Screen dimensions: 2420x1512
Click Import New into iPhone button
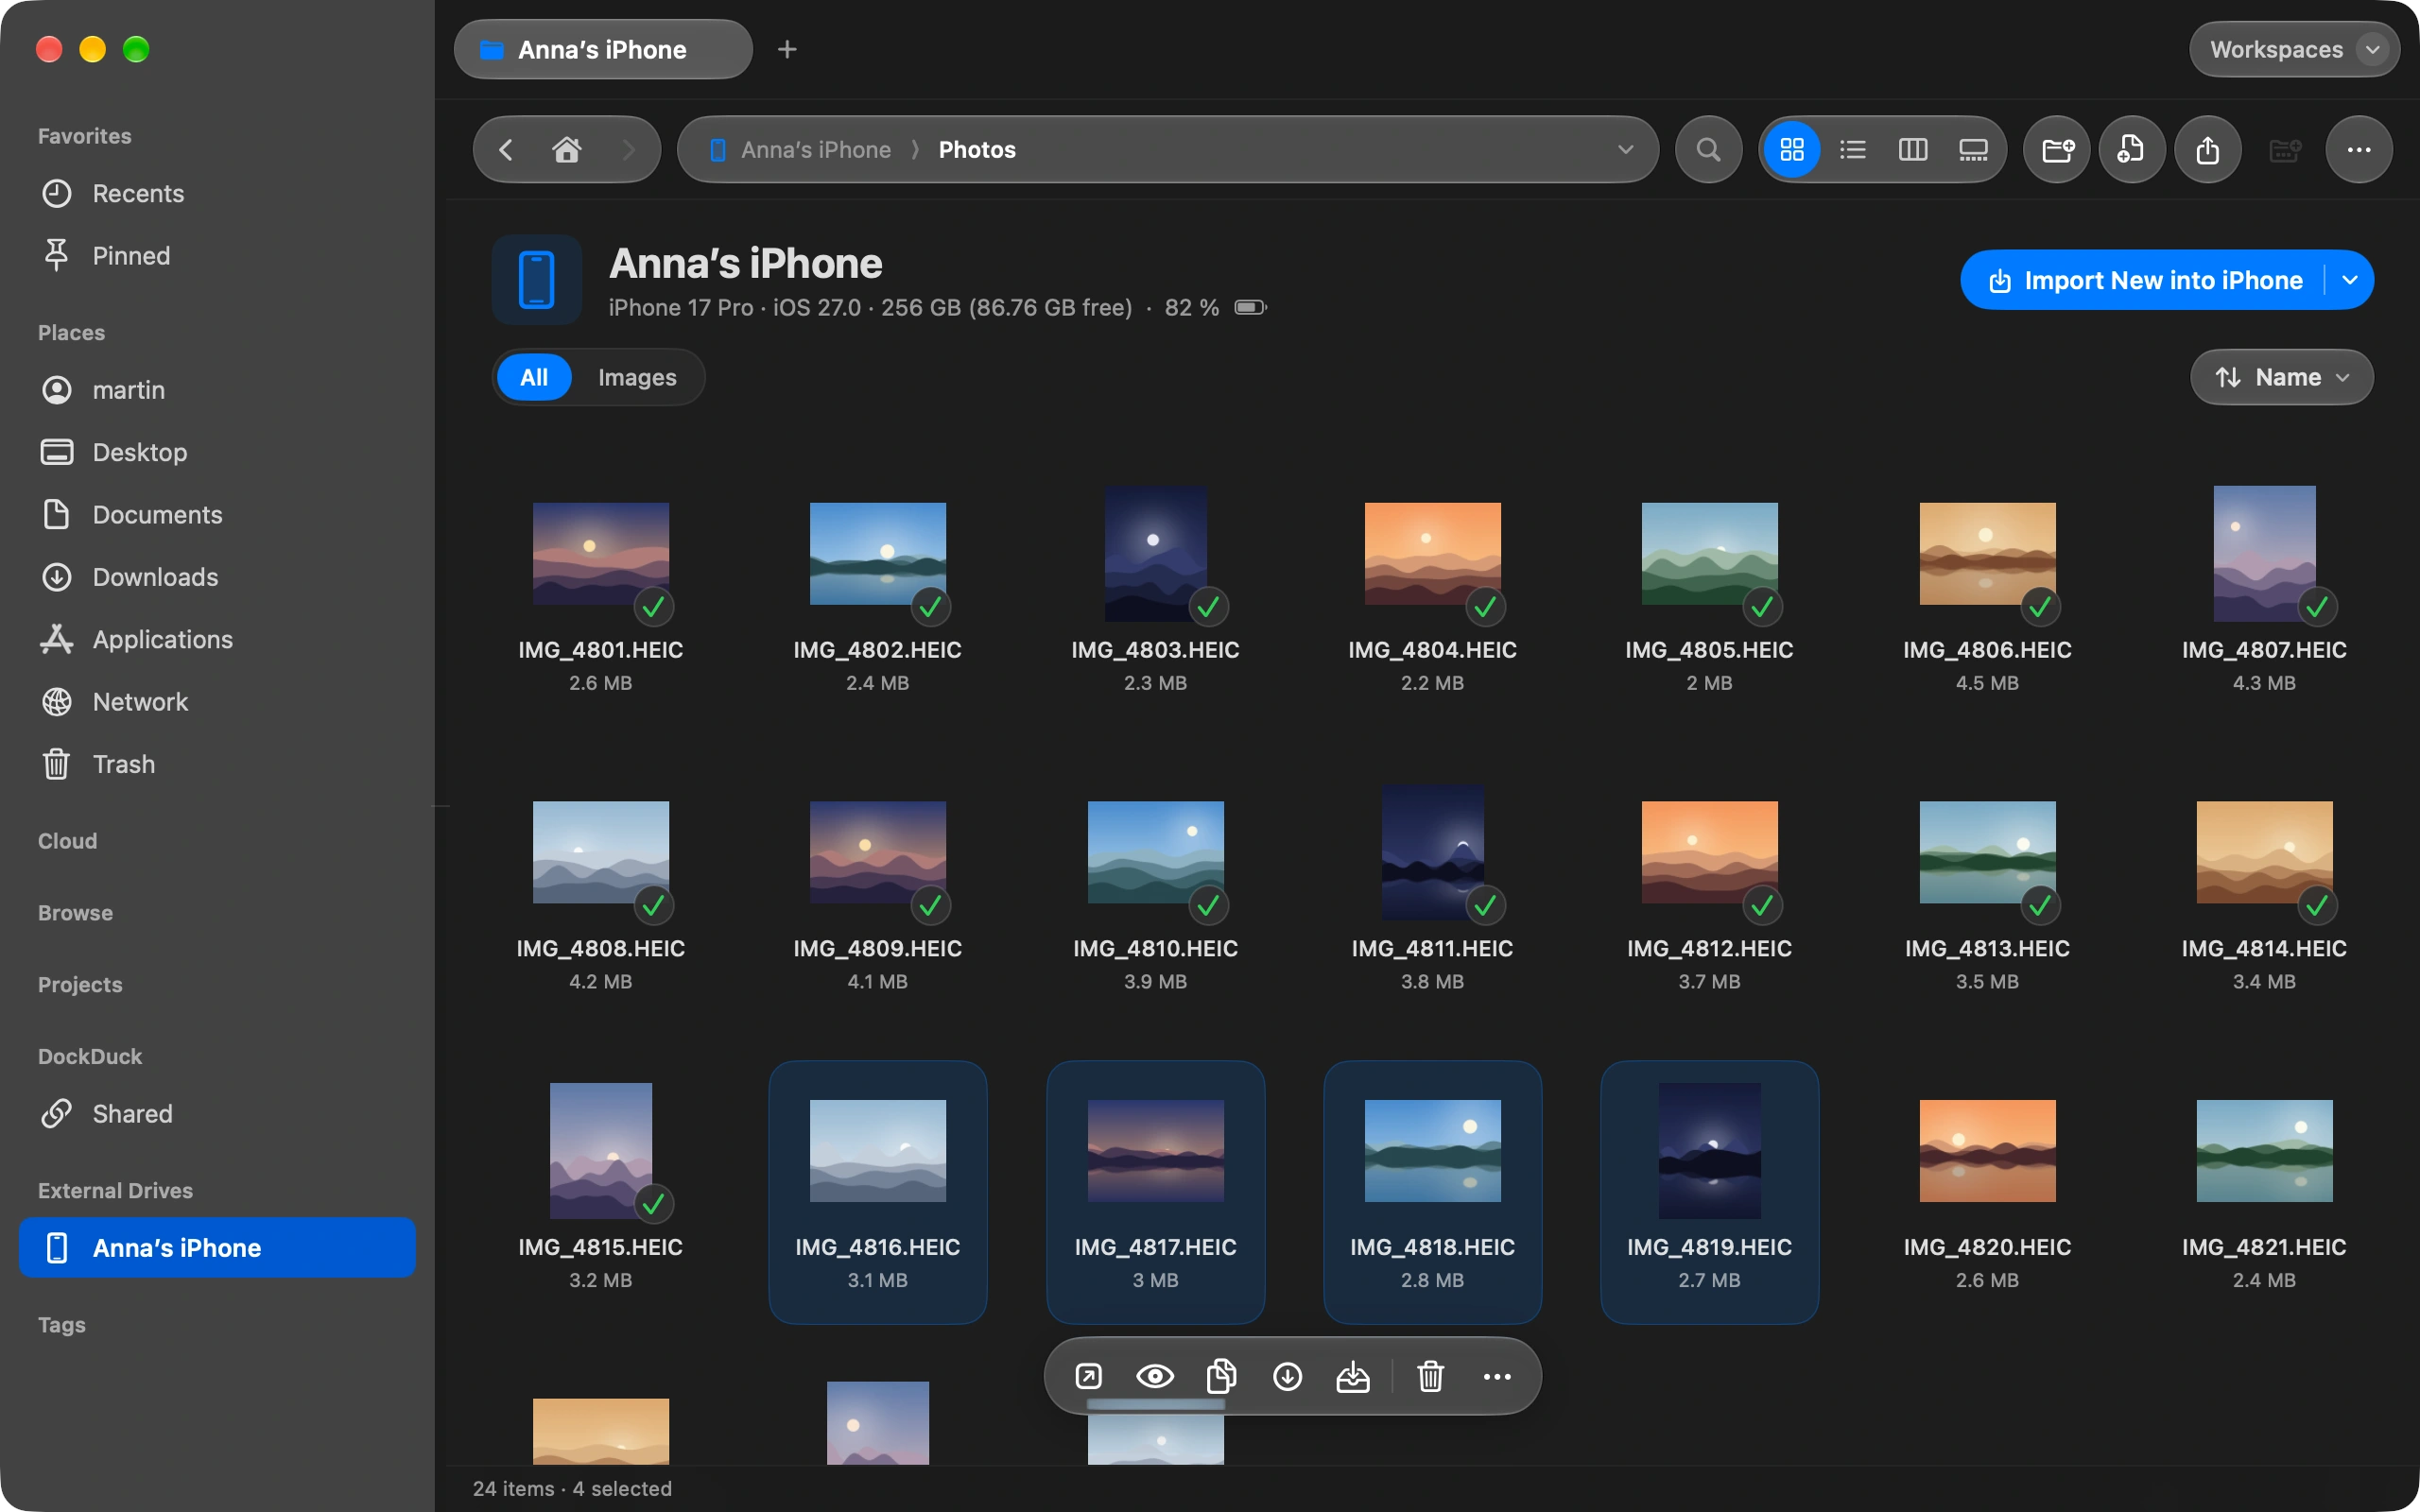point(2145,280)
